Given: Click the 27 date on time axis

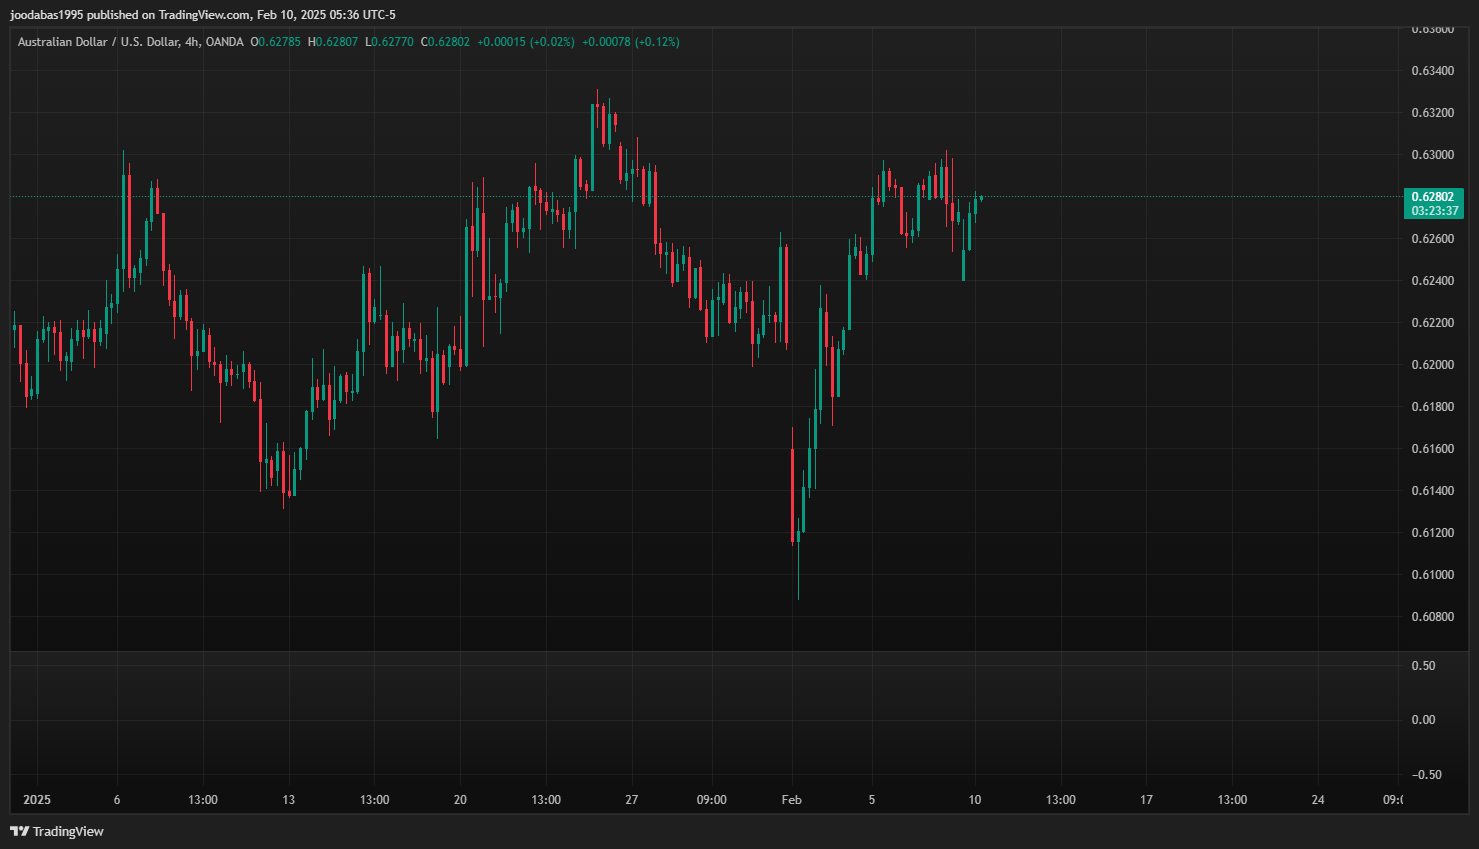Looking at the screenshot, I should (x=631, y=800).
